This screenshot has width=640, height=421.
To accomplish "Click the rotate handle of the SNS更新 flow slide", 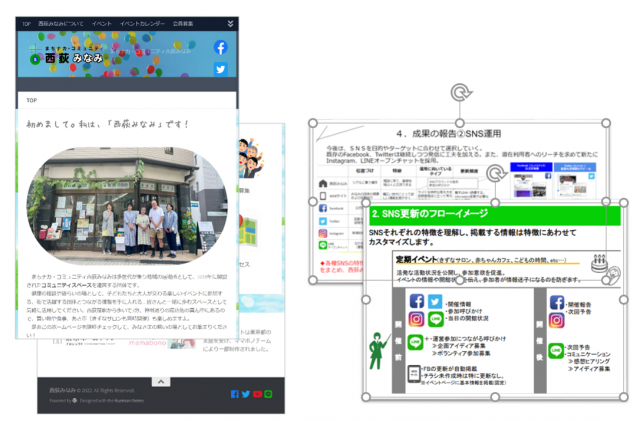I will pyautogui.click(x=496, y=174).
